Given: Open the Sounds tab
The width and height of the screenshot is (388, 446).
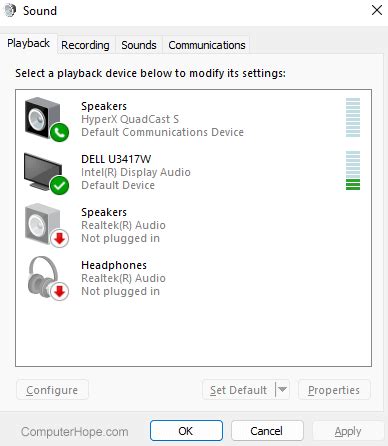Looking at the screenshot, I should point(139,45).
